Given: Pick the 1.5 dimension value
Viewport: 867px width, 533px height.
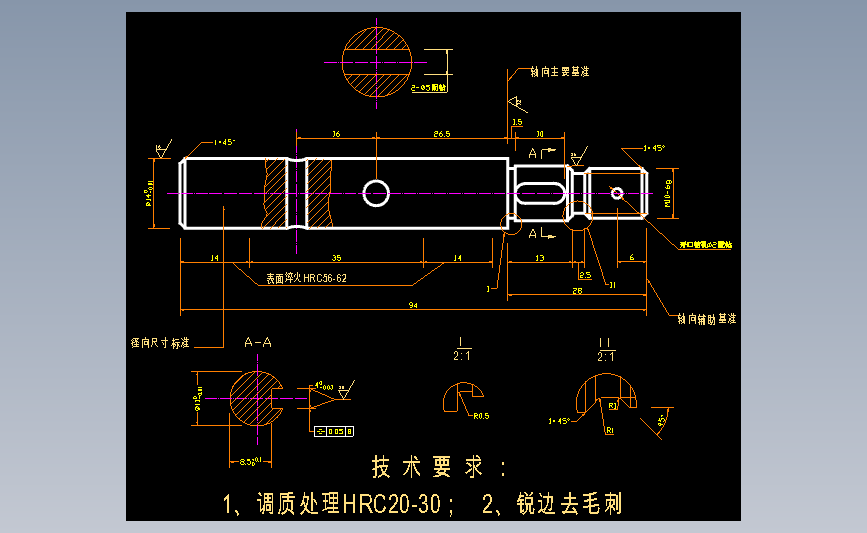Looking at the screenshot, I should pyautogui.click(x=517, y=122).
